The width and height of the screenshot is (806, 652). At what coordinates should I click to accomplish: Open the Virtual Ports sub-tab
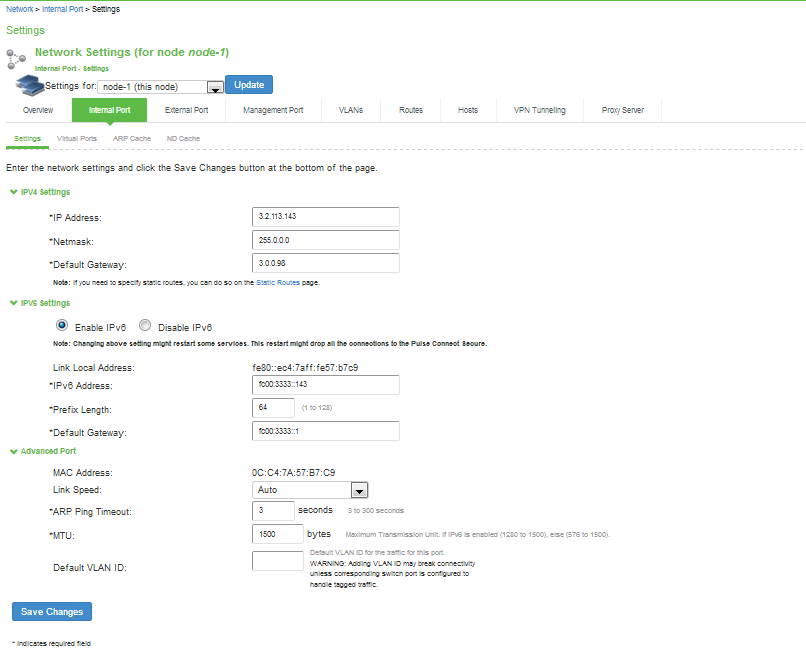77,138
